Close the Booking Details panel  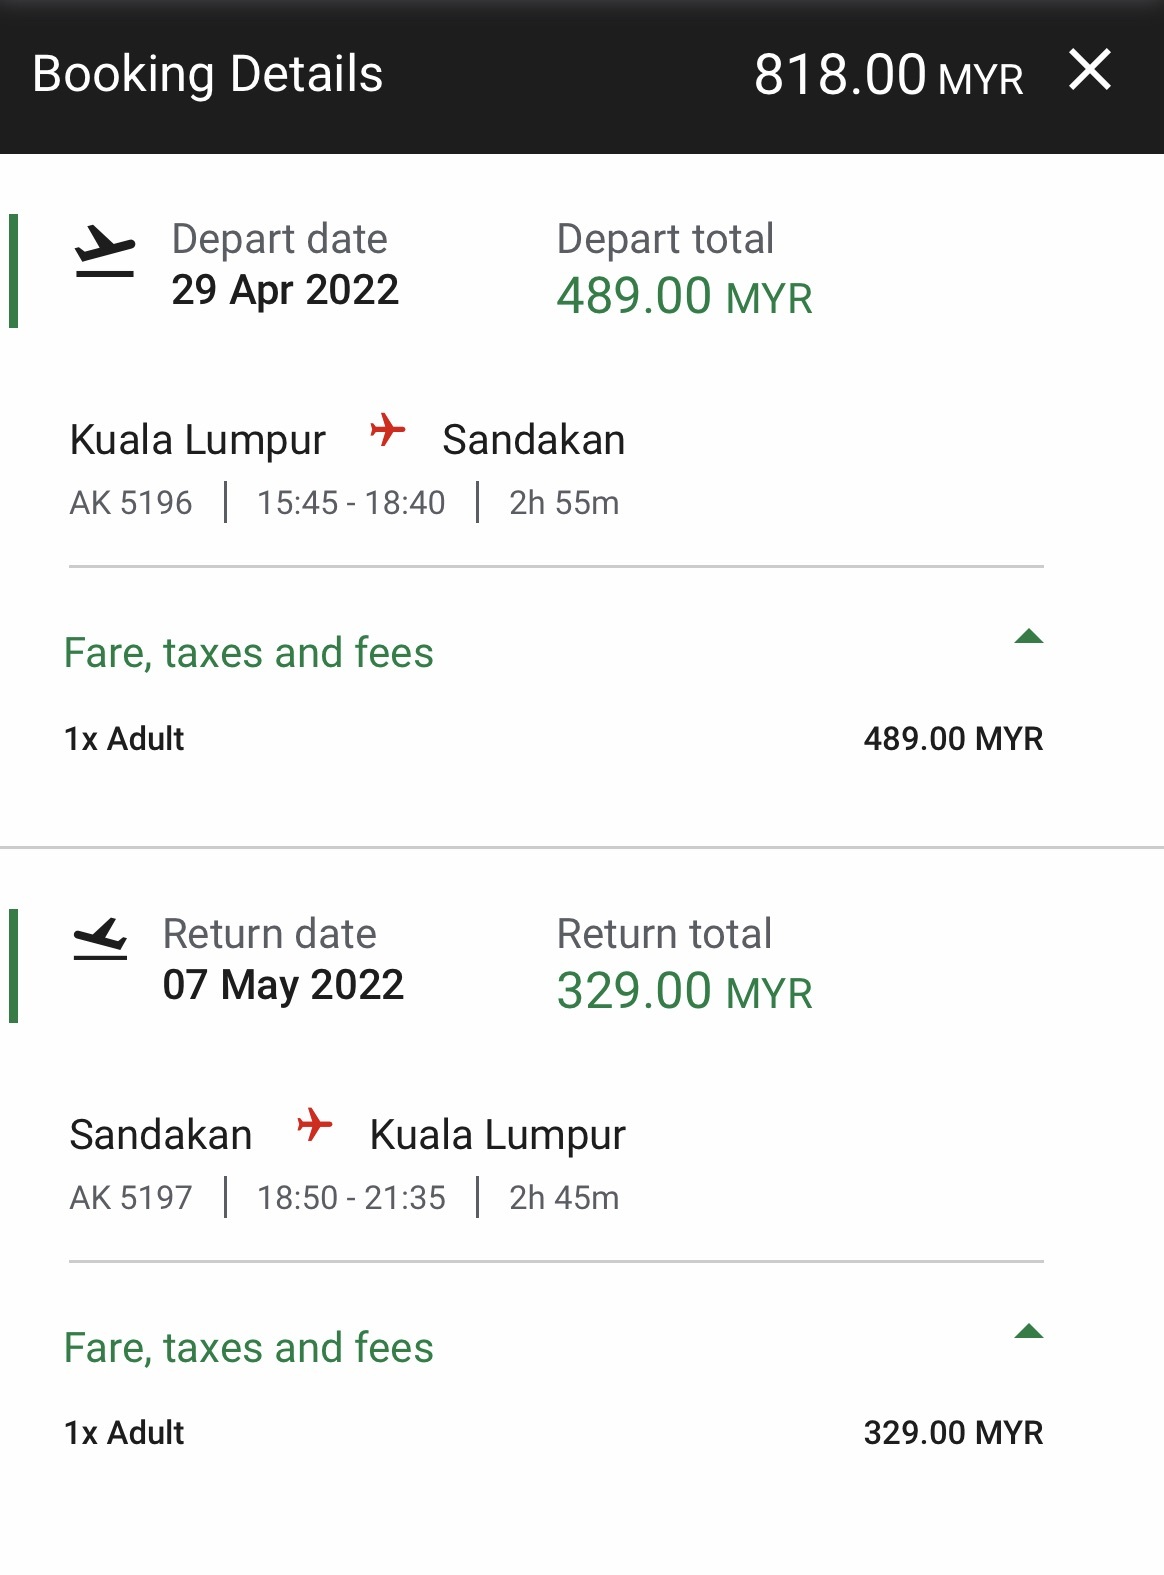tap(1089, 71)
